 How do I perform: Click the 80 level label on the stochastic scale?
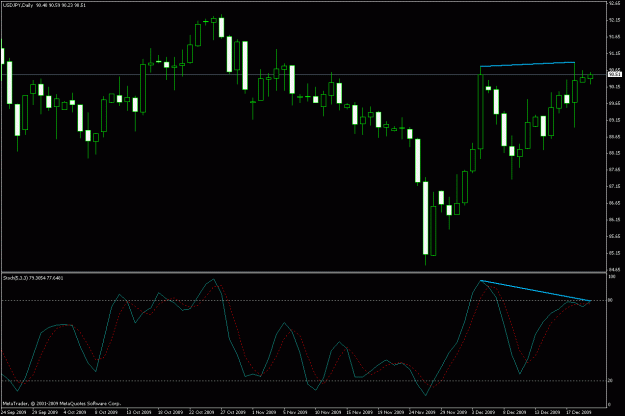tap(610, 300)
